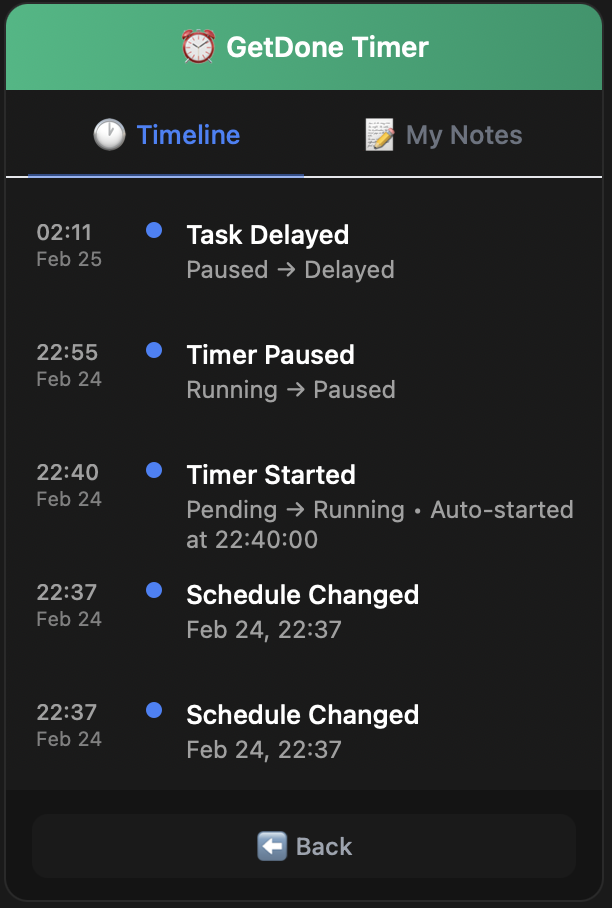This screenshot has height=908, width=612.
Task: Select the blue dot next to Timer Started
Action: click(154, 470)
